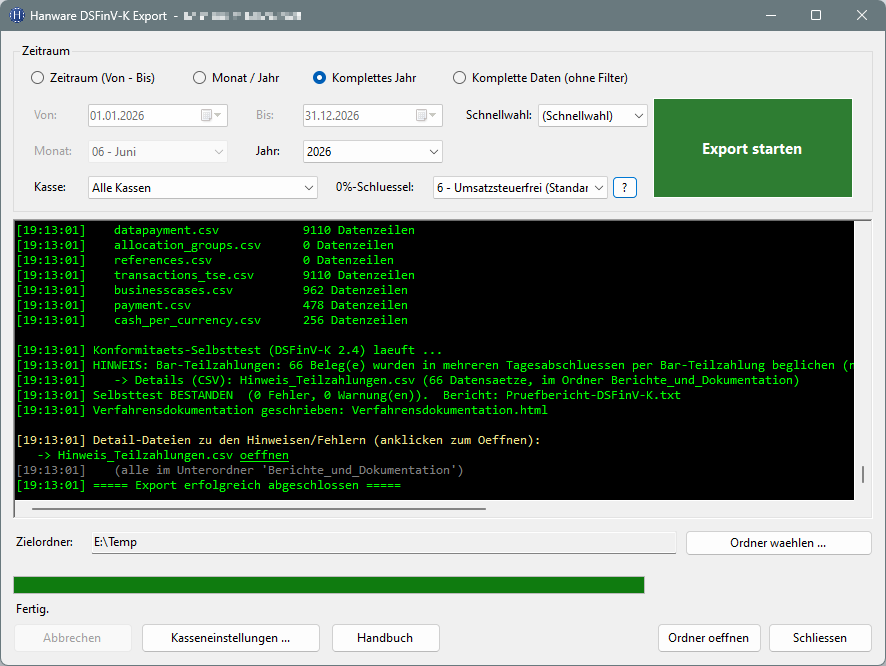This screenshot has width=886, height=666.
Task: Open the Jahr dropdown showing 2026
Action: click(372, 151)
